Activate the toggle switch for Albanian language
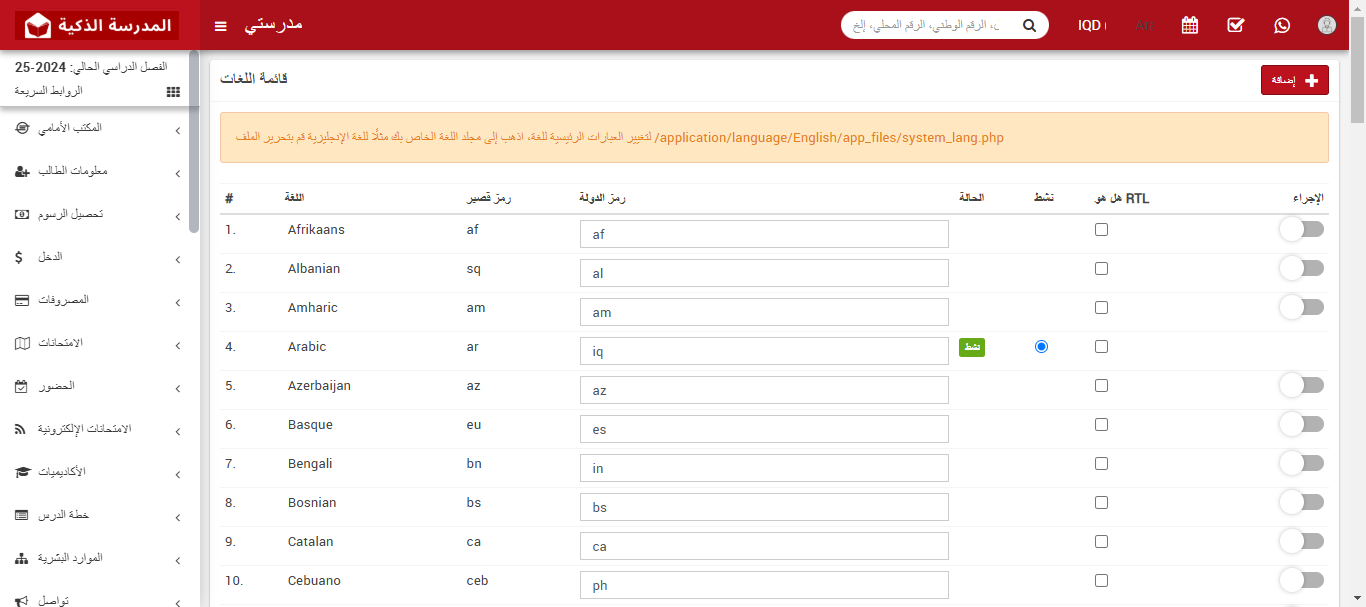Image resolution: width=1366 pixels, height=607 pixels. (x=1301, y=267)
